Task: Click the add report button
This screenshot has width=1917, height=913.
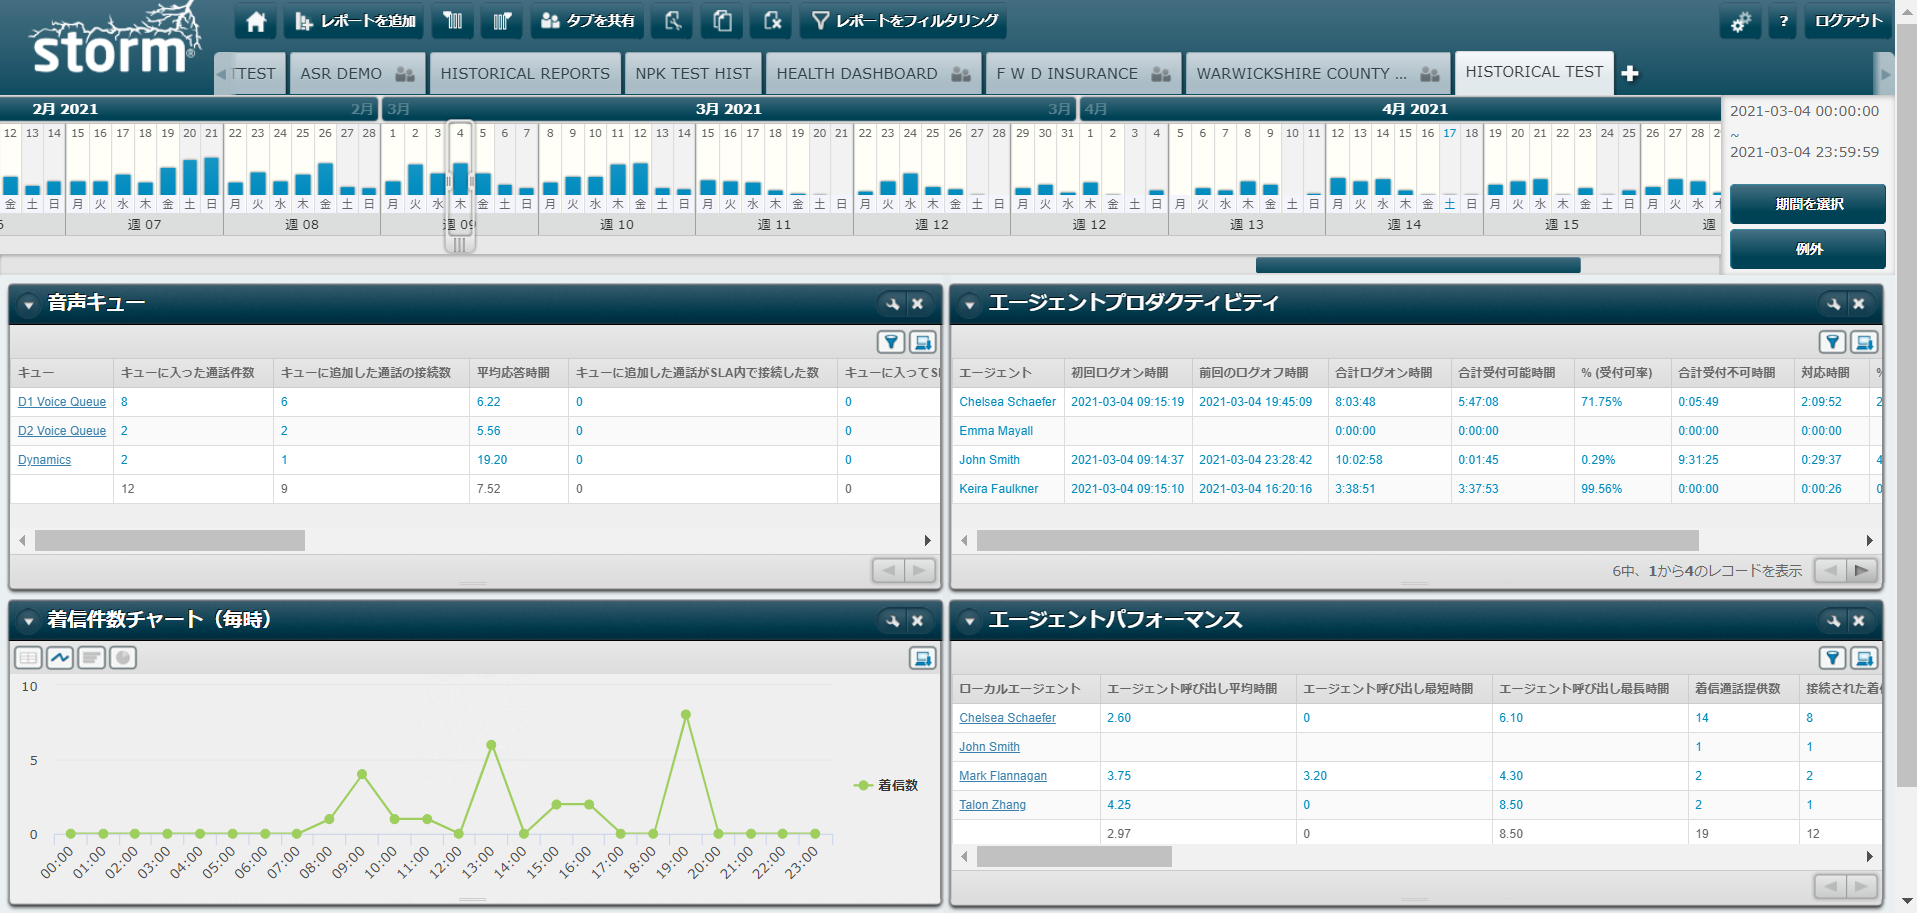Action: coord(355,21)
